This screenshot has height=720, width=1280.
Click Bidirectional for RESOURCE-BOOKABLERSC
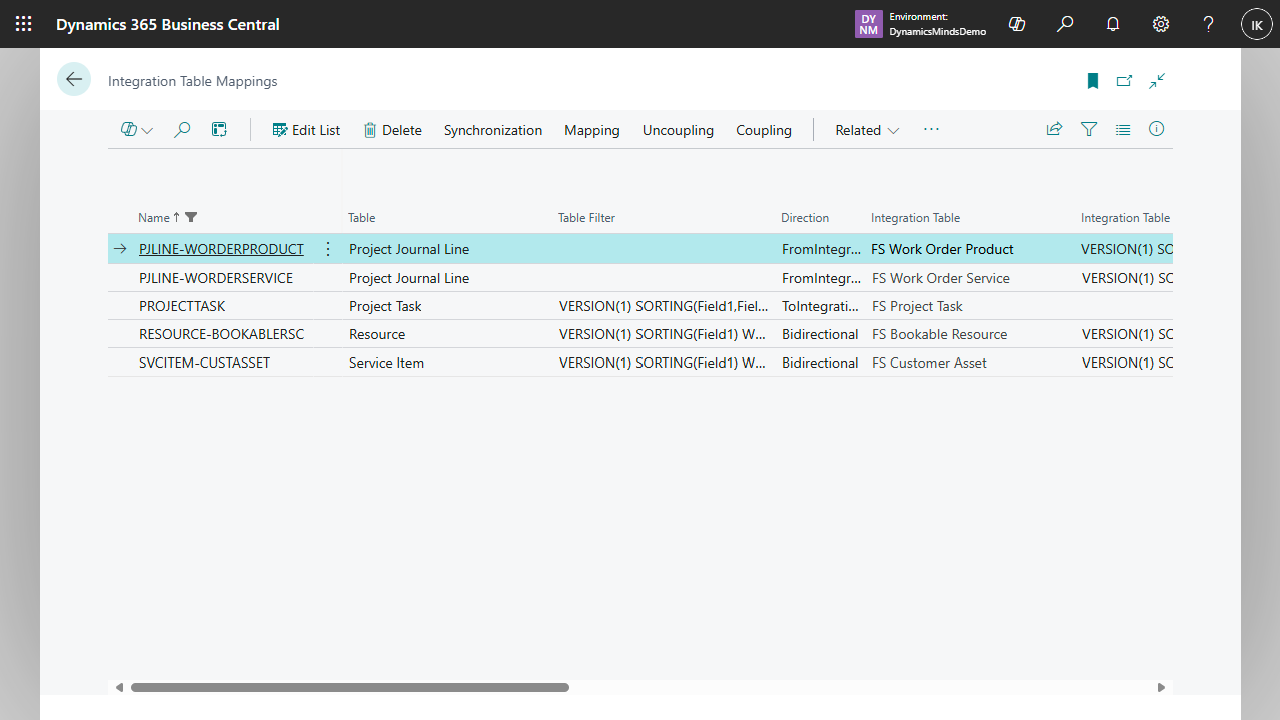pyautogui.click(x=820, y=334)
